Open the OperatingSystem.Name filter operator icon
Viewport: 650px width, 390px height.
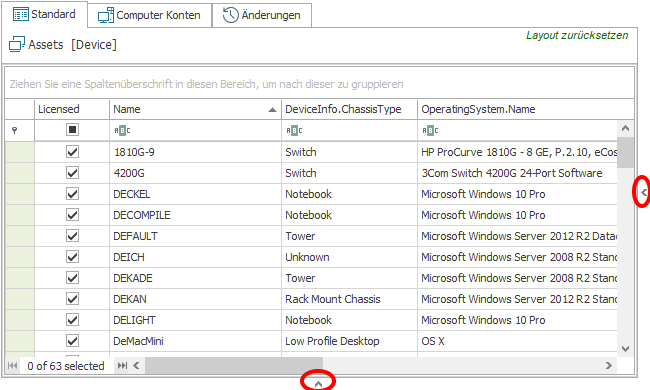tap(430, 131)
